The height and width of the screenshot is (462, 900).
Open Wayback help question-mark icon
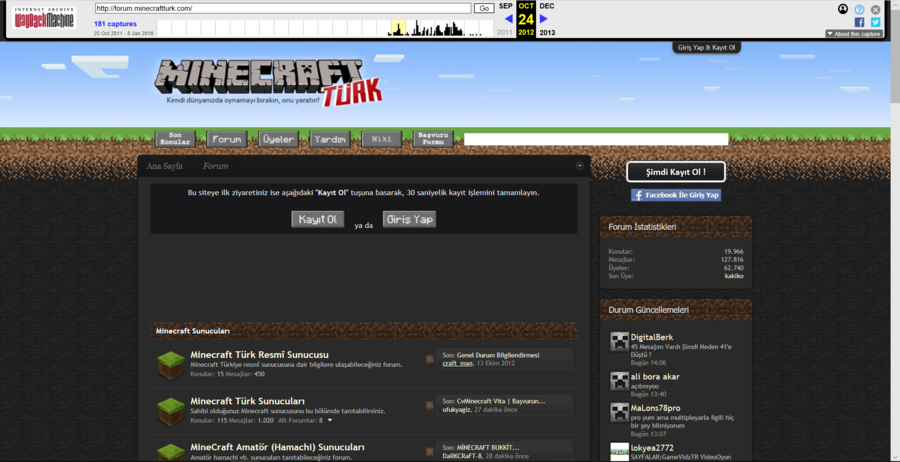(x=859, y=9)
